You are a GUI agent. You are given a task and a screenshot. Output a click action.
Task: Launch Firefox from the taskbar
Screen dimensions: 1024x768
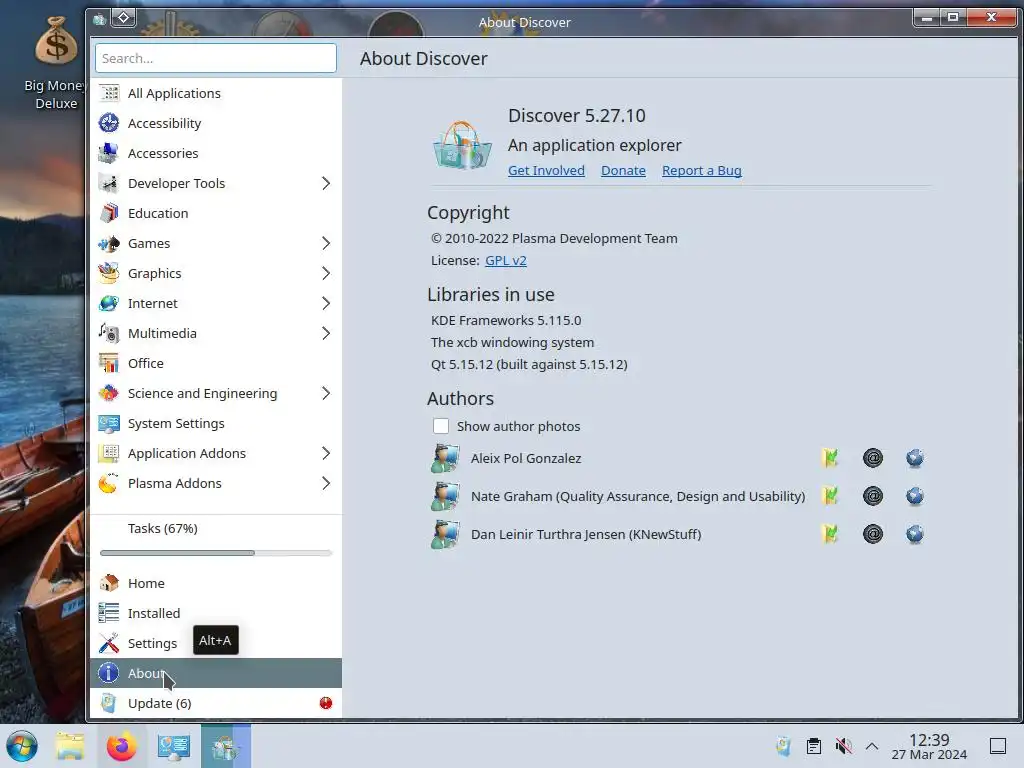pos(121,746)
